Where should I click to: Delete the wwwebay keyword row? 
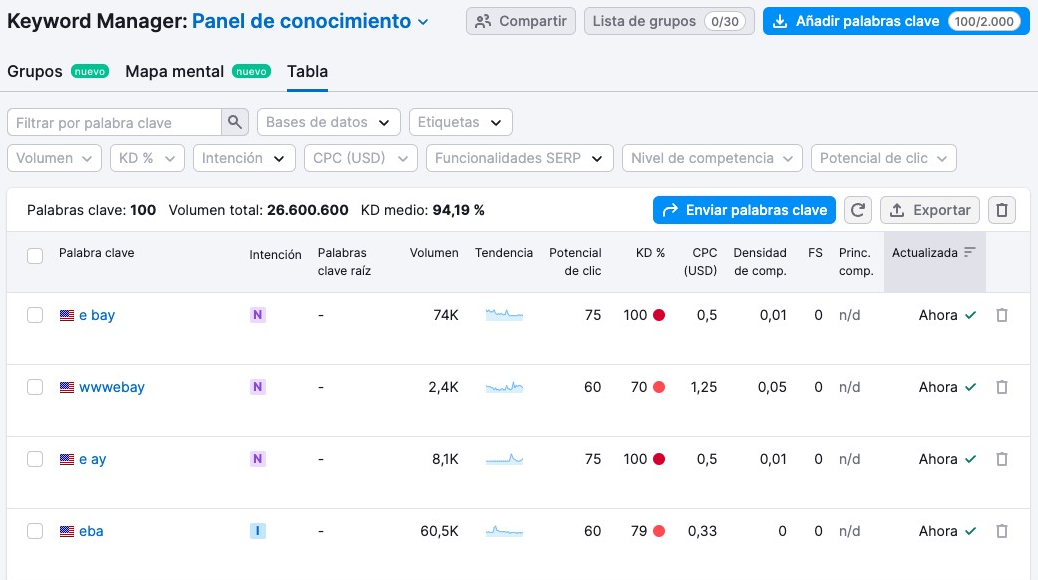coord(1002,387)
